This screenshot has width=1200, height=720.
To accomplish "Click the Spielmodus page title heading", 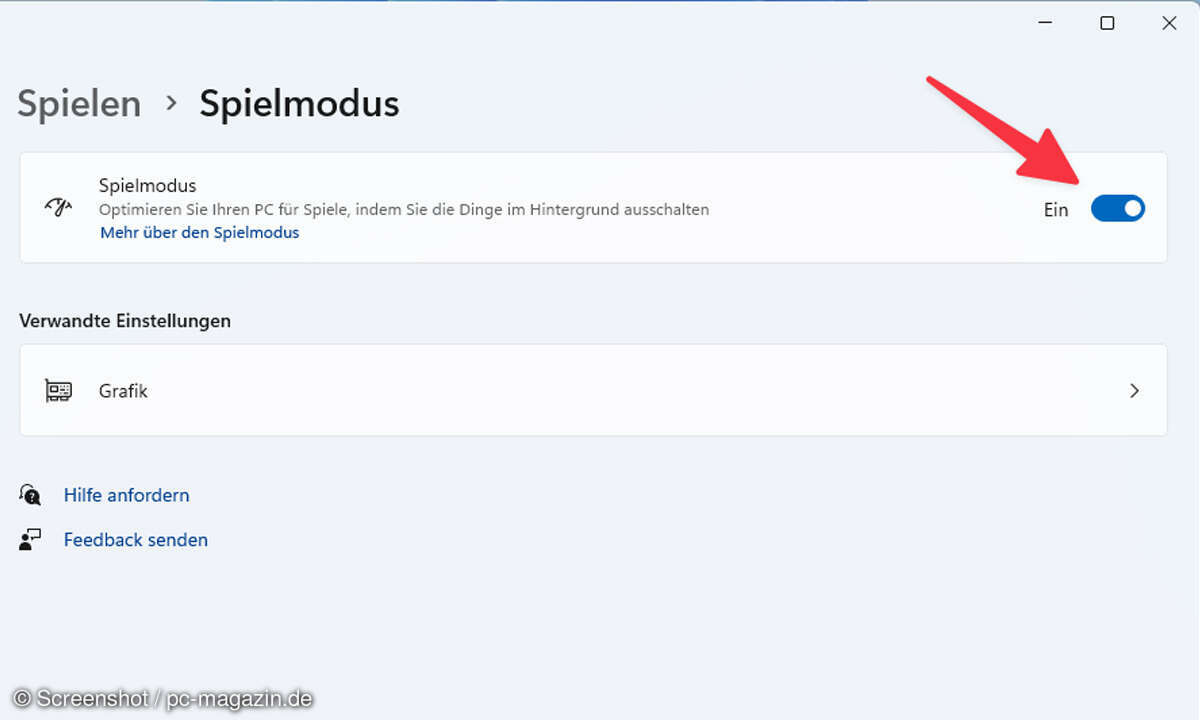I will coord(299,103).
